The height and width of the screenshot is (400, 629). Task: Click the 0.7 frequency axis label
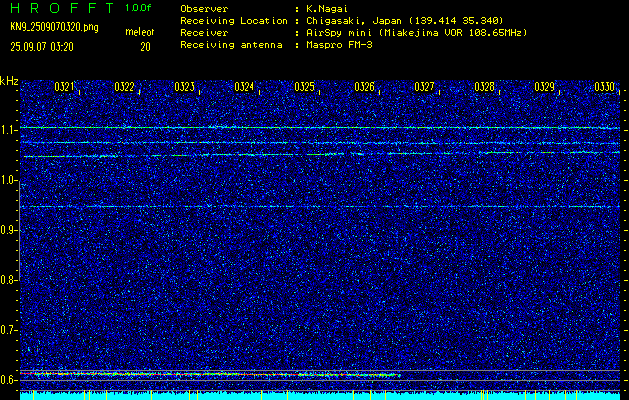[7, 330]
